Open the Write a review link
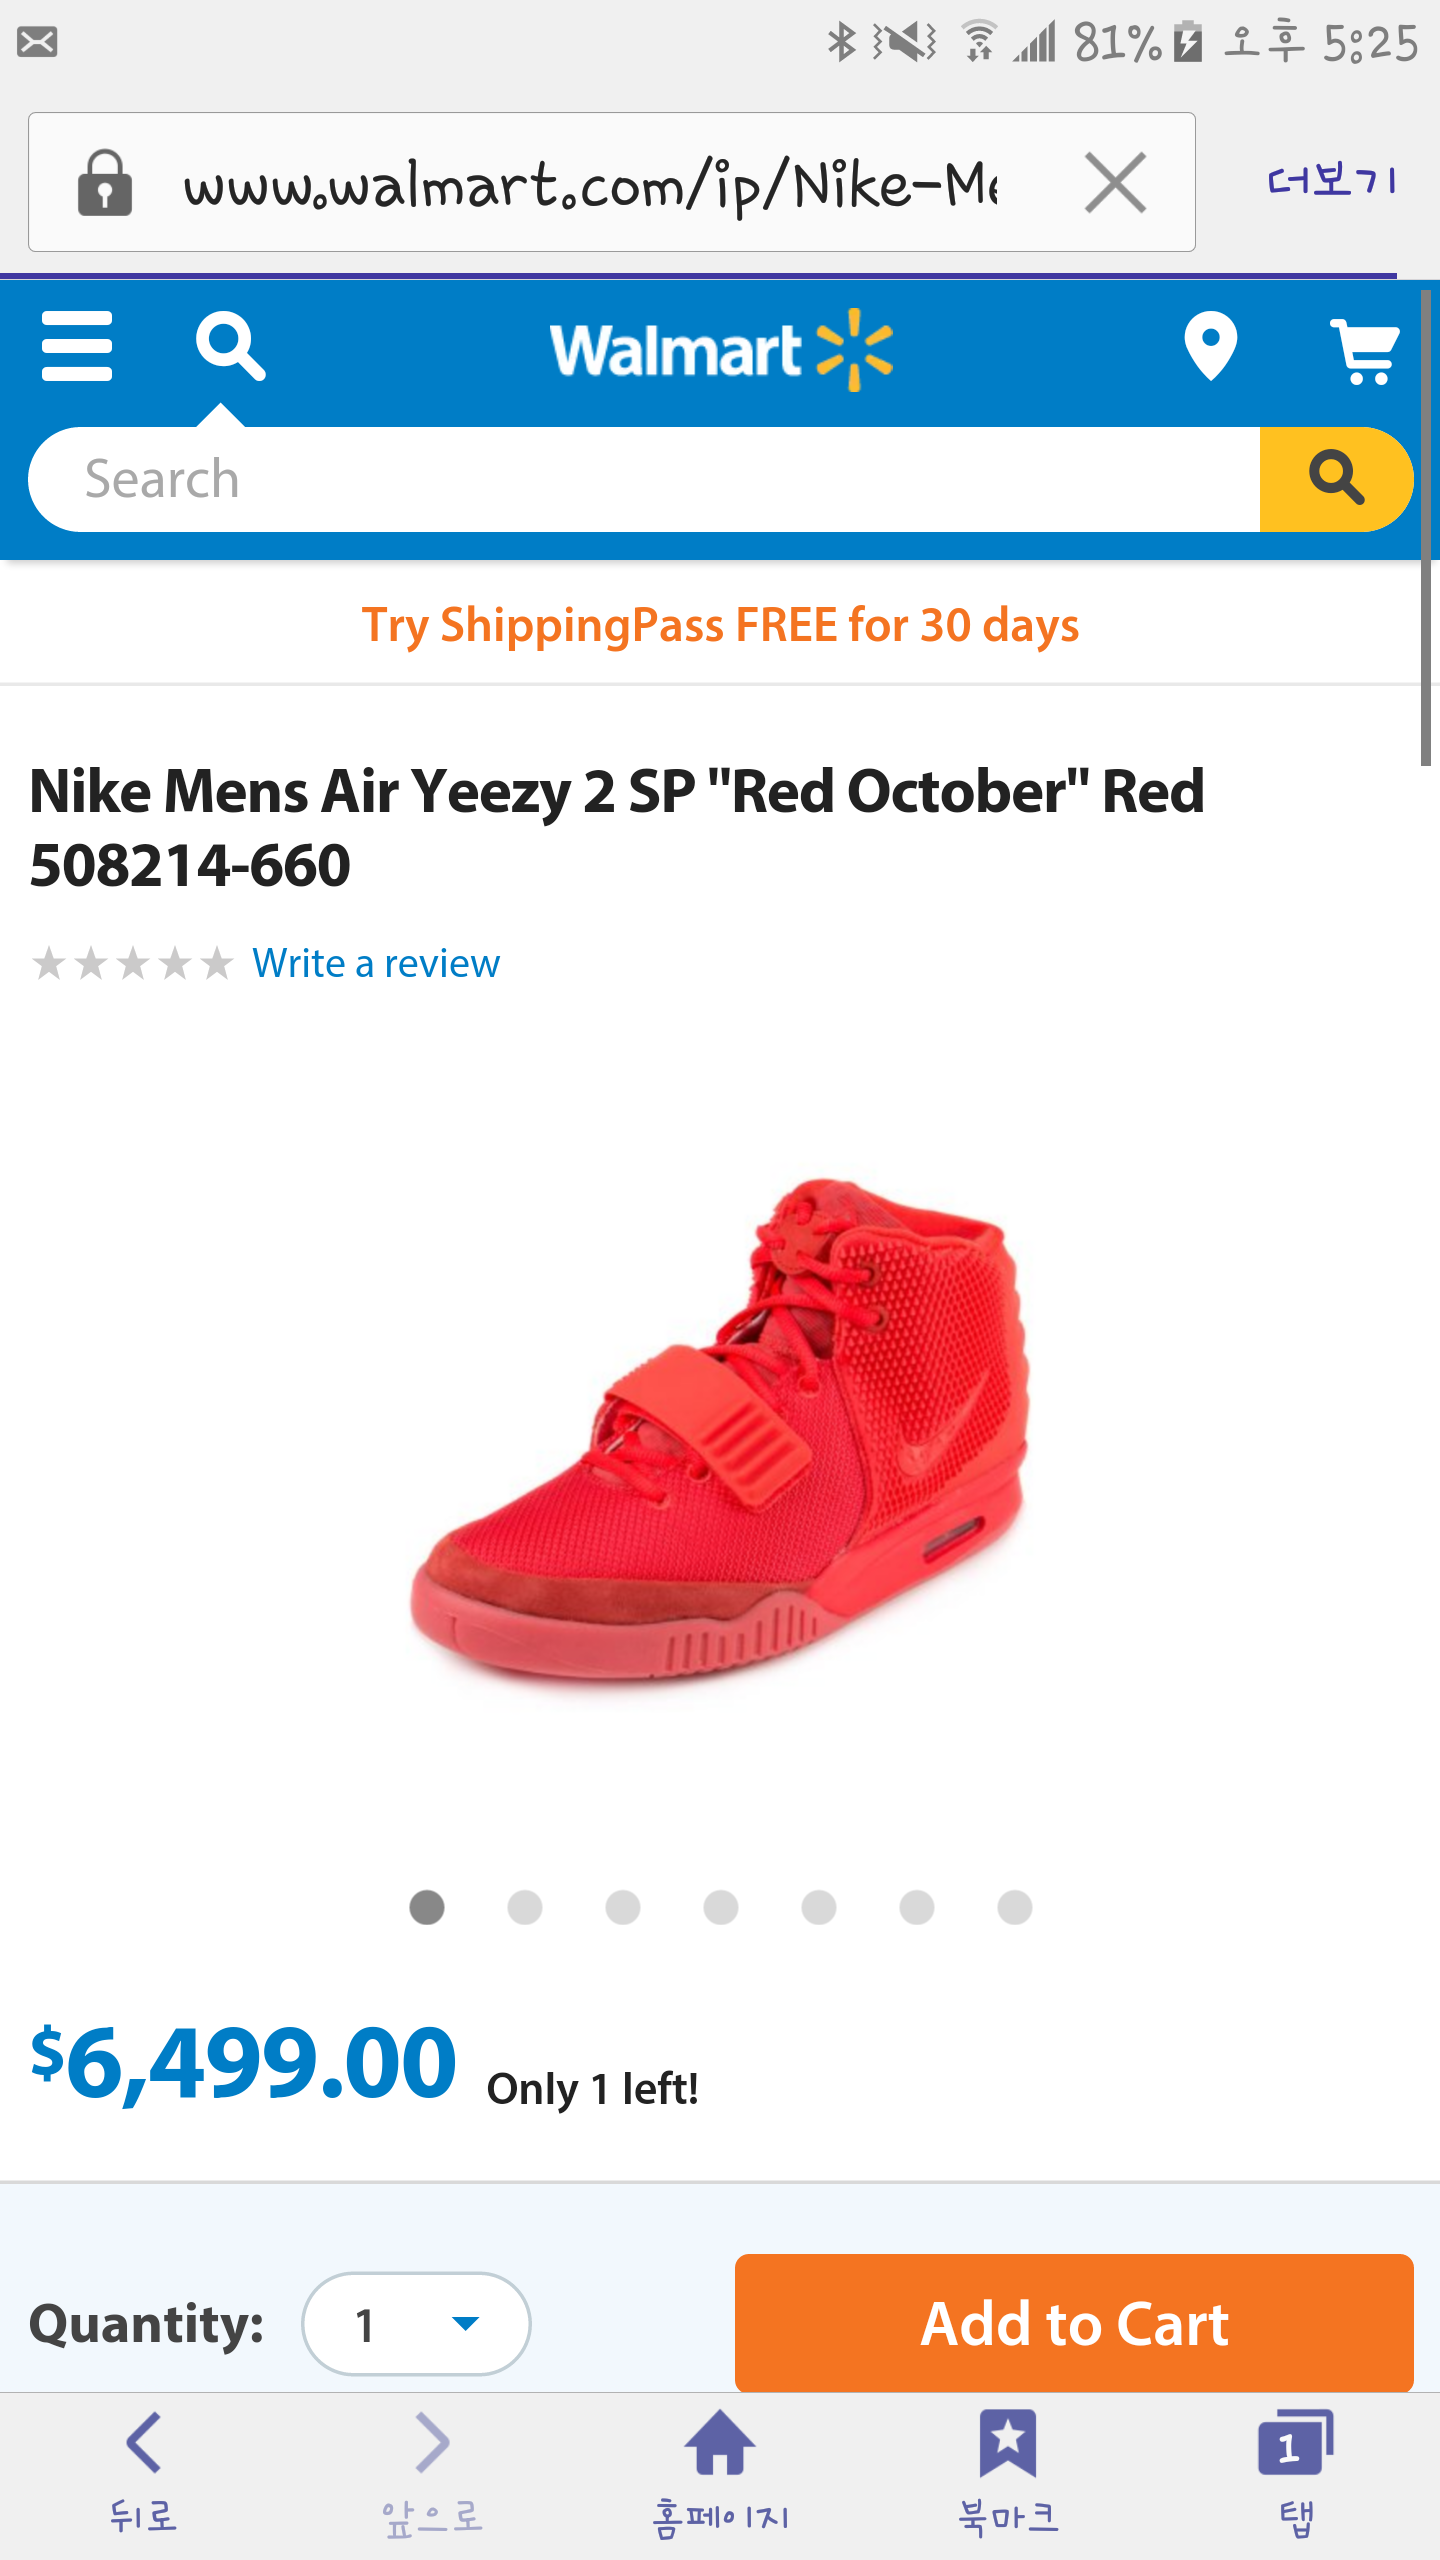Screen dimensions: 1440x2560 pyautogui.click(x=376, y=963)
